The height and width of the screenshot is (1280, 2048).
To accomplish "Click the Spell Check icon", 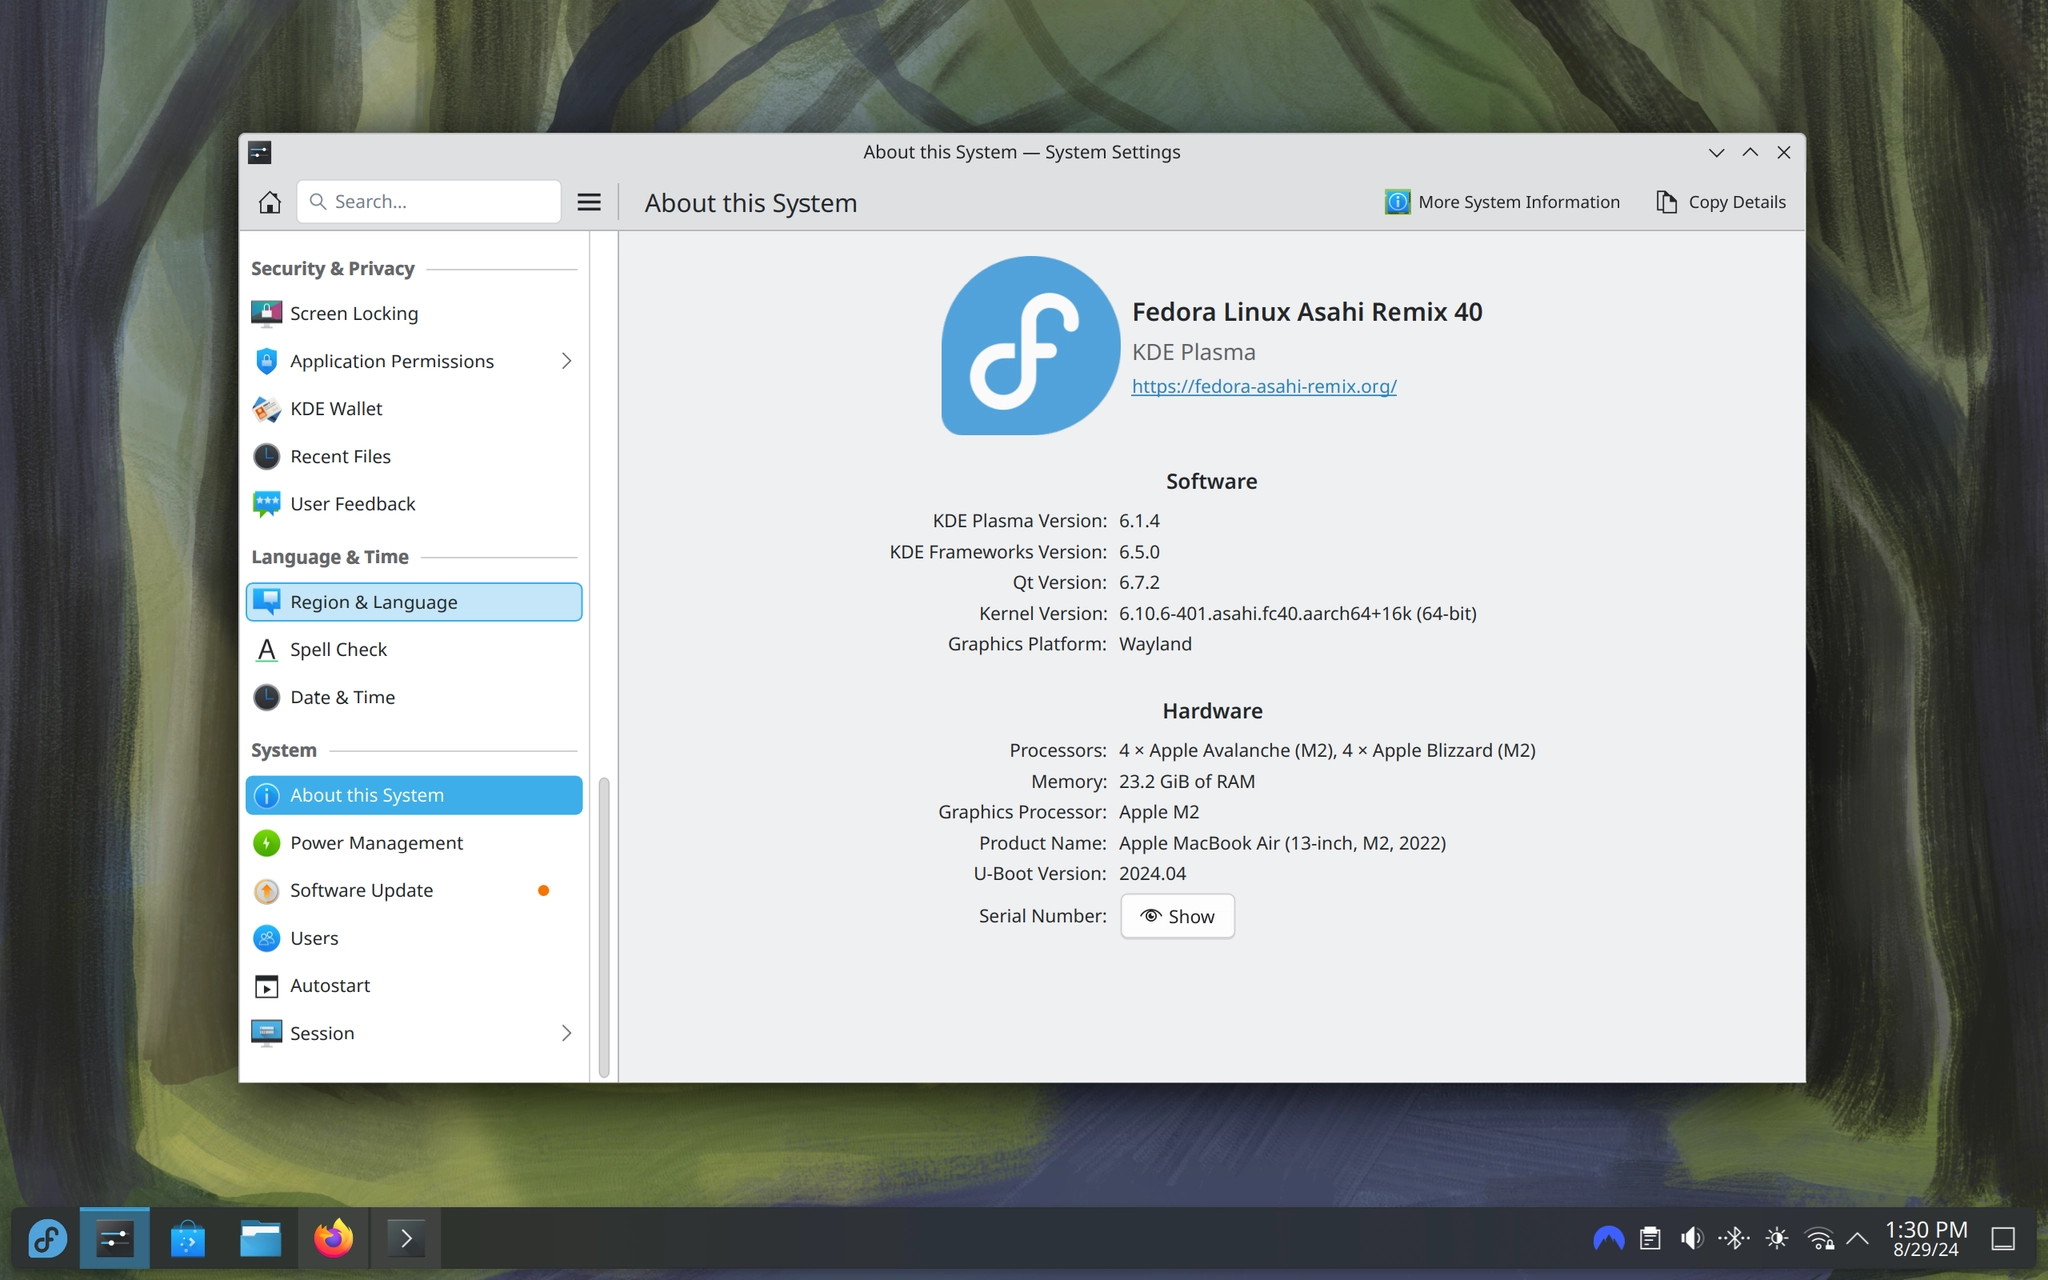I will click(x=266, y=650).
